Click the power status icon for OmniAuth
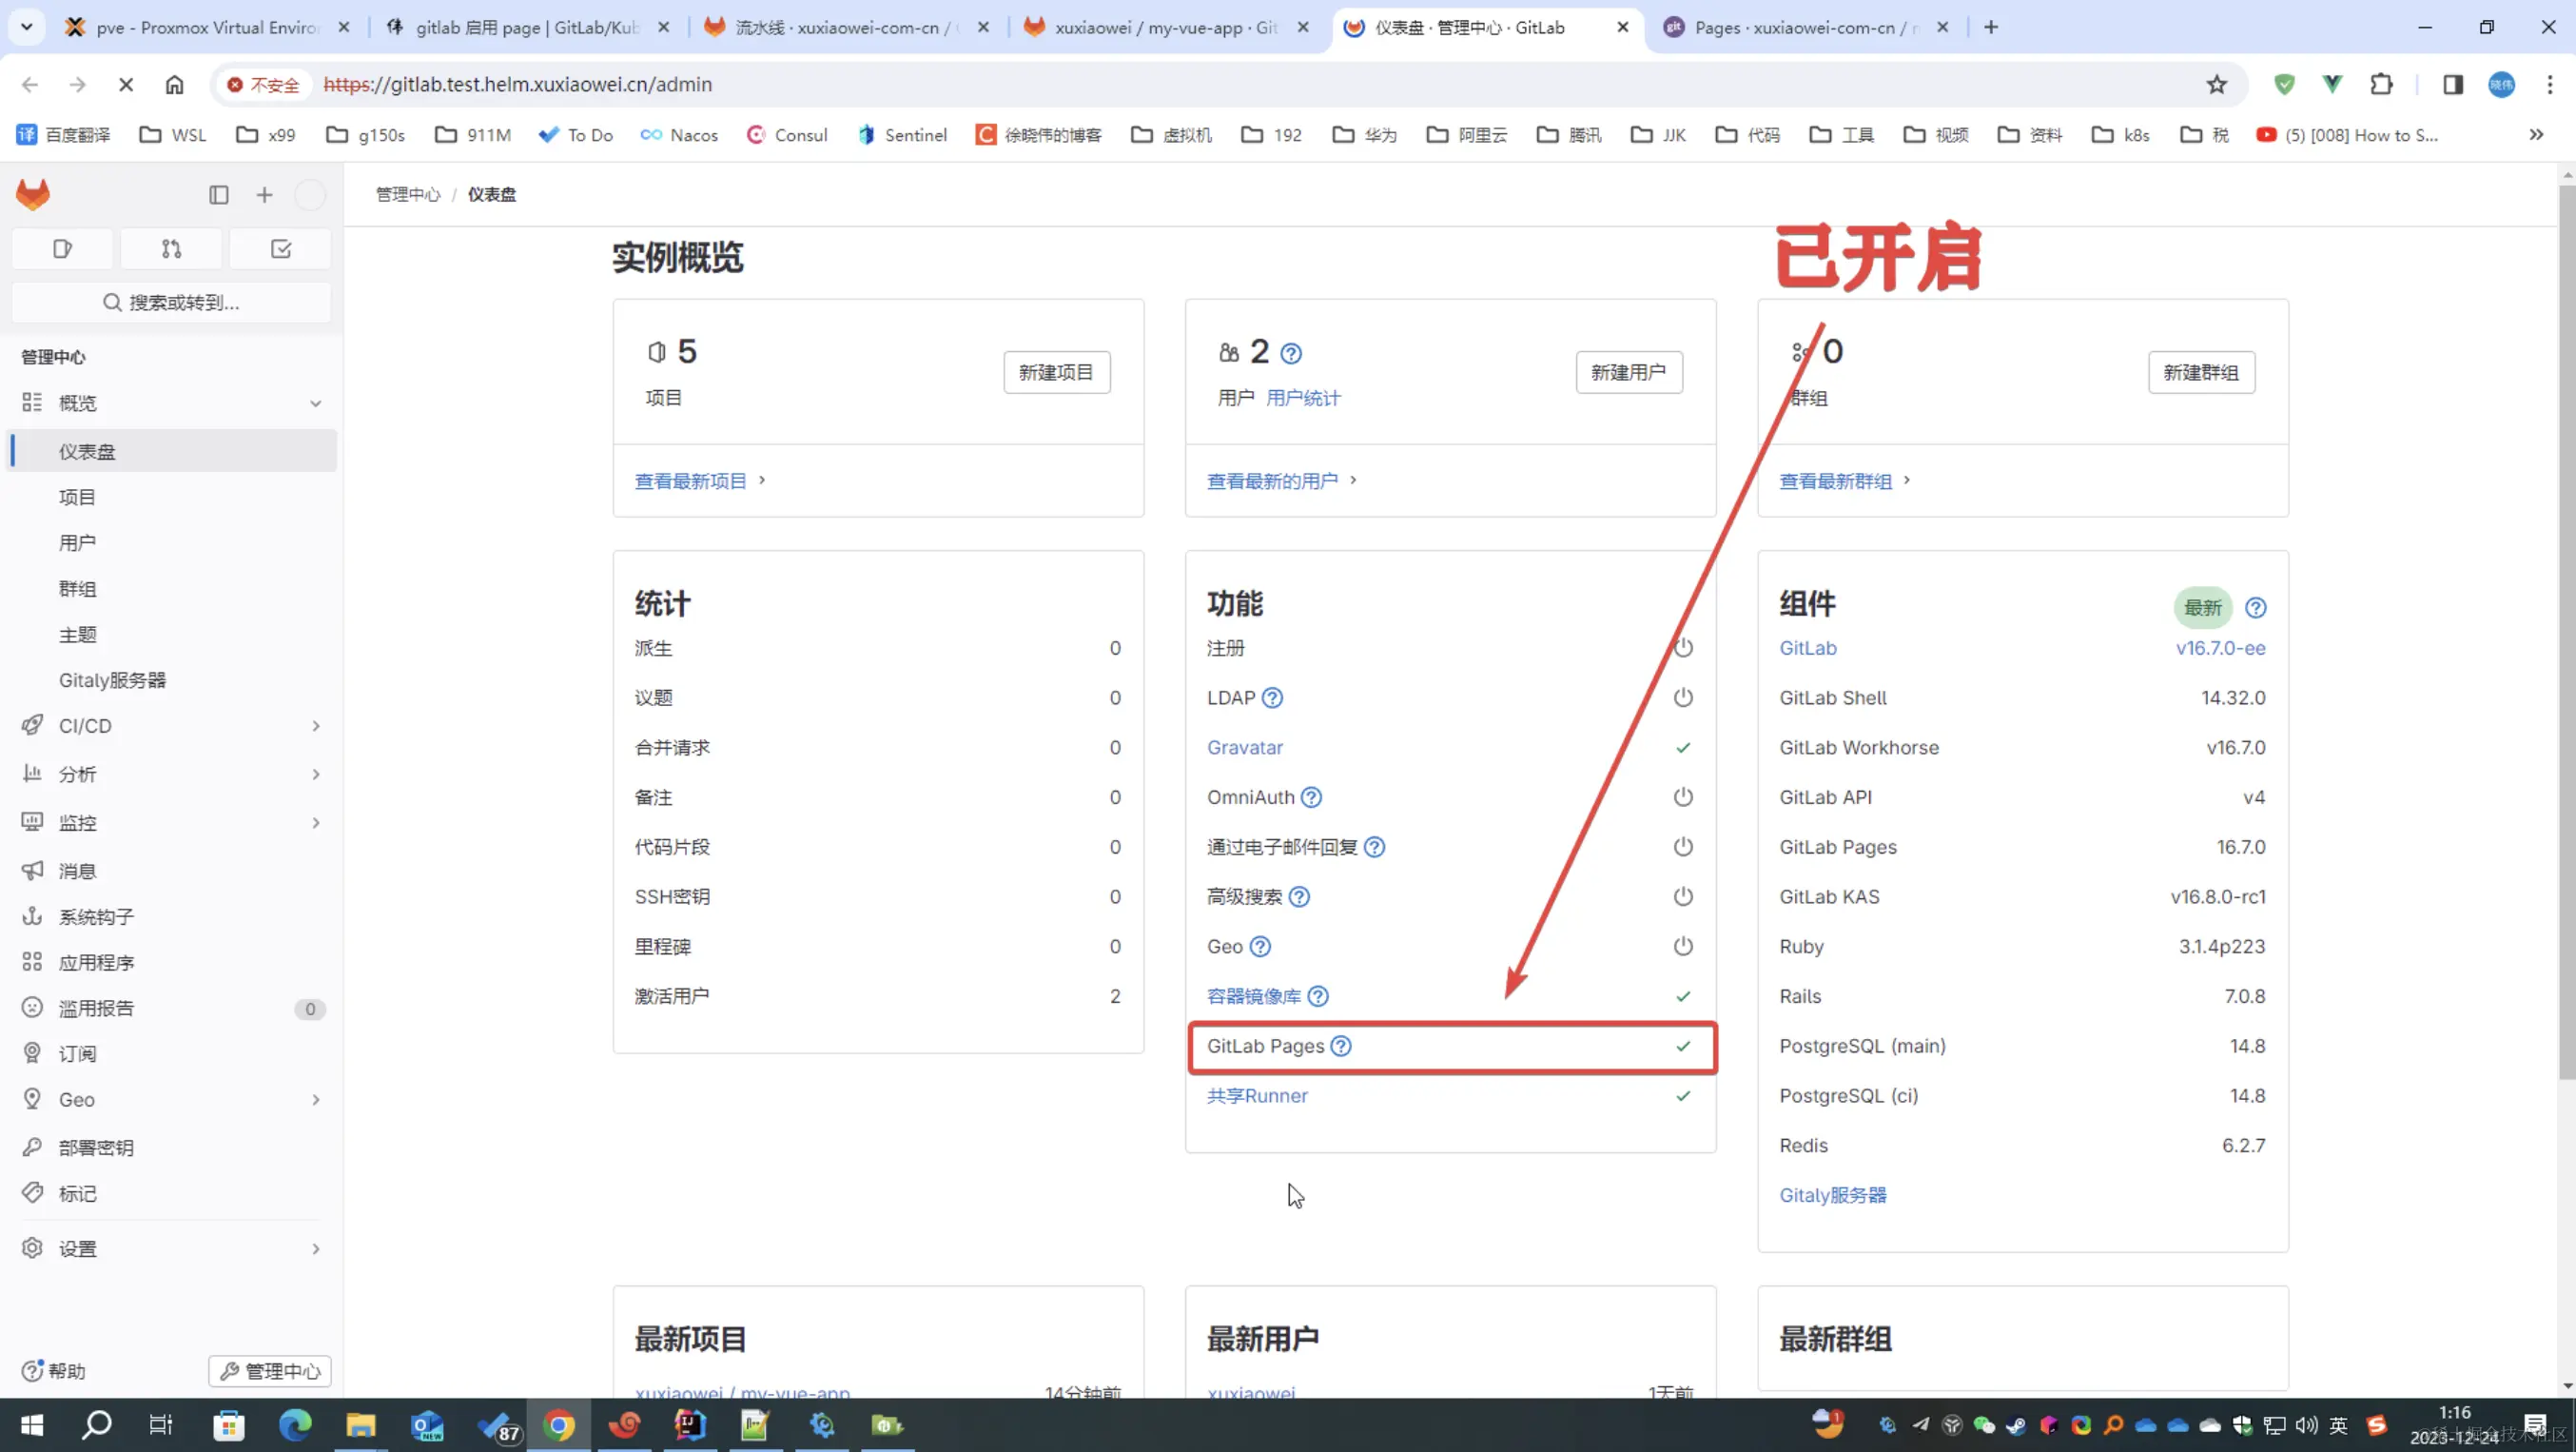Screen dimensions: 2576x1452 [1683, 797]
